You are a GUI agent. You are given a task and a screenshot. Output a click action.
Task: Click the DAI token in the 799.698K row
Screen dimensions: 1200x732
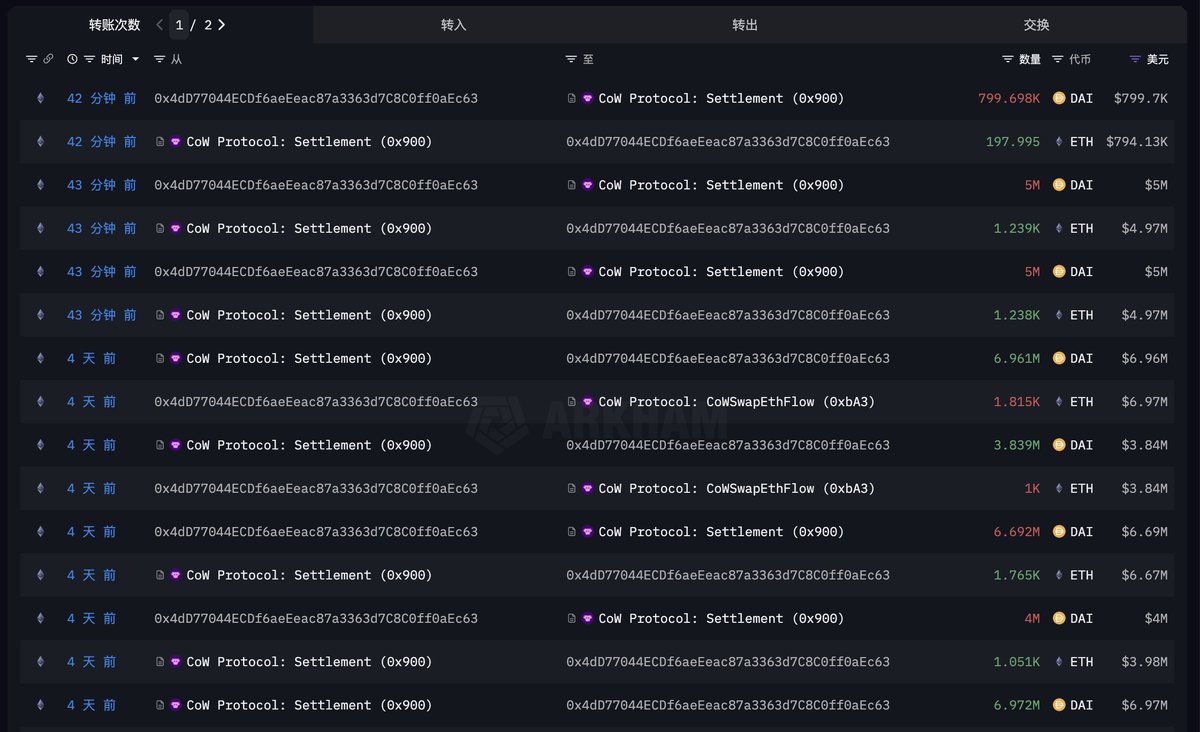coord(1081,98)
